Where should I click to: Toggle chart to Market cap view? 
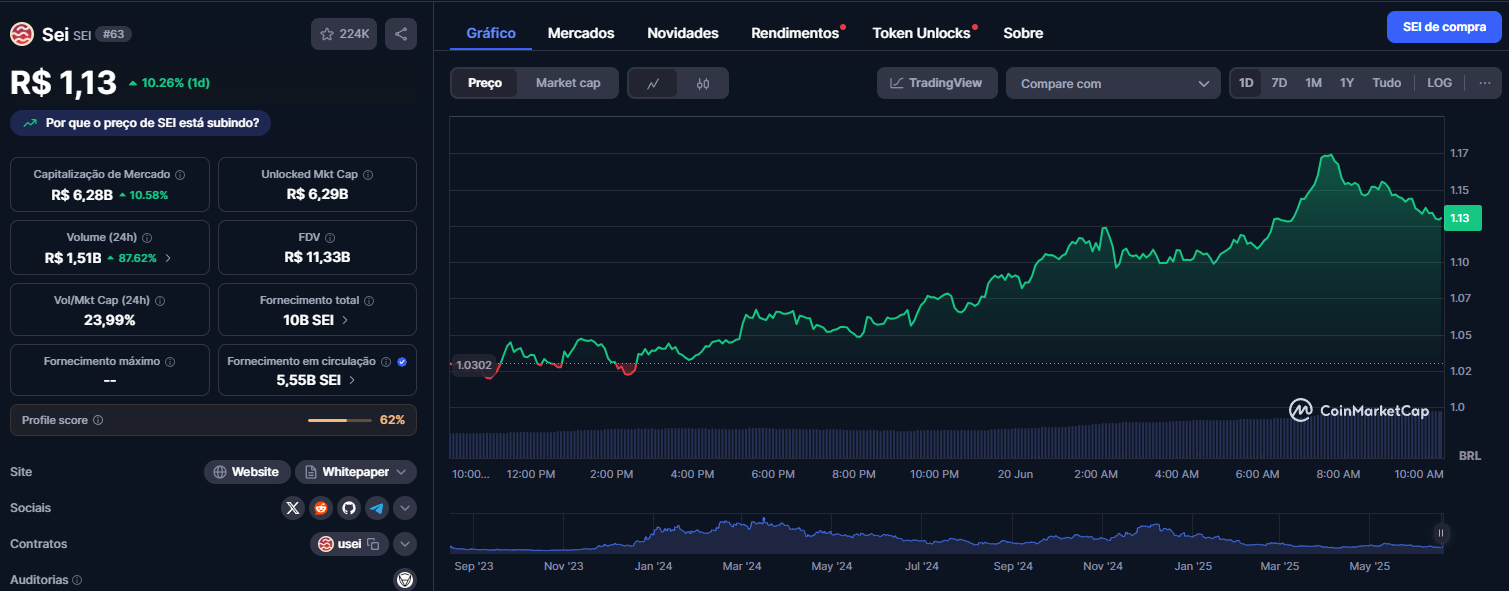pyautogui.click(x=568, y=83)
